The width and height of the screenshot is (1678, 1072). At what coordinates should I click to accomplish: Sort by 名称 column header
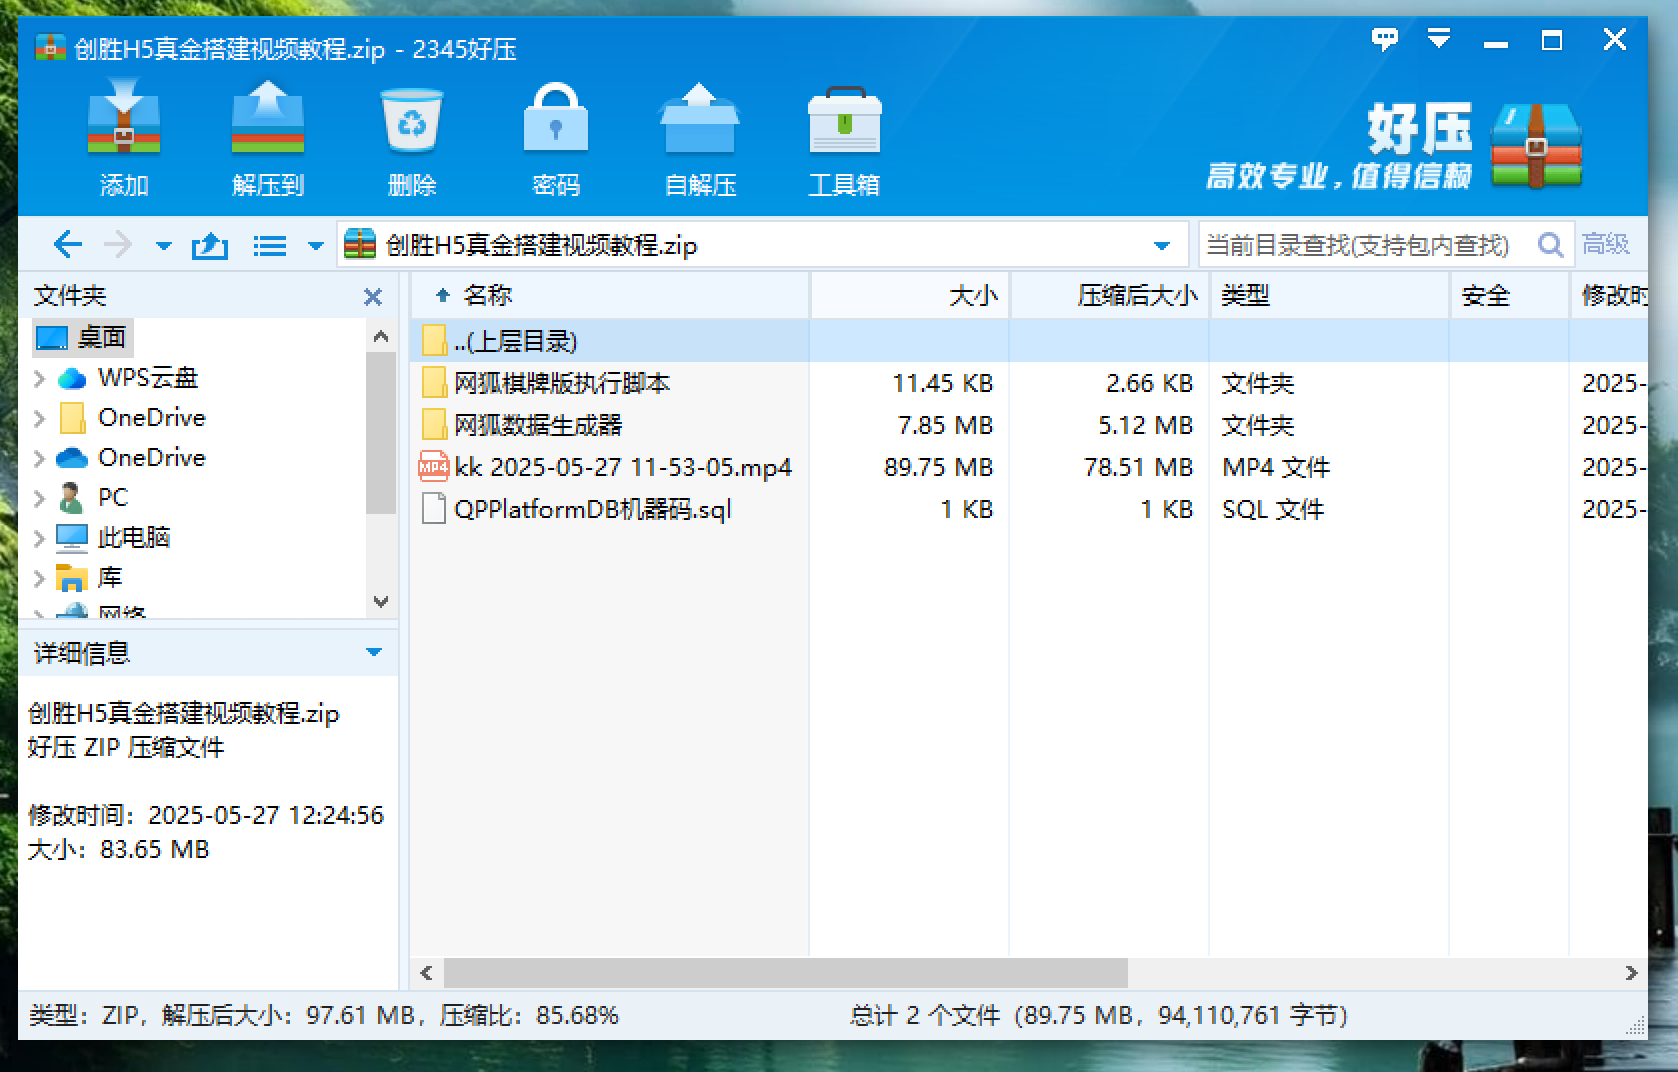point(610,295)
